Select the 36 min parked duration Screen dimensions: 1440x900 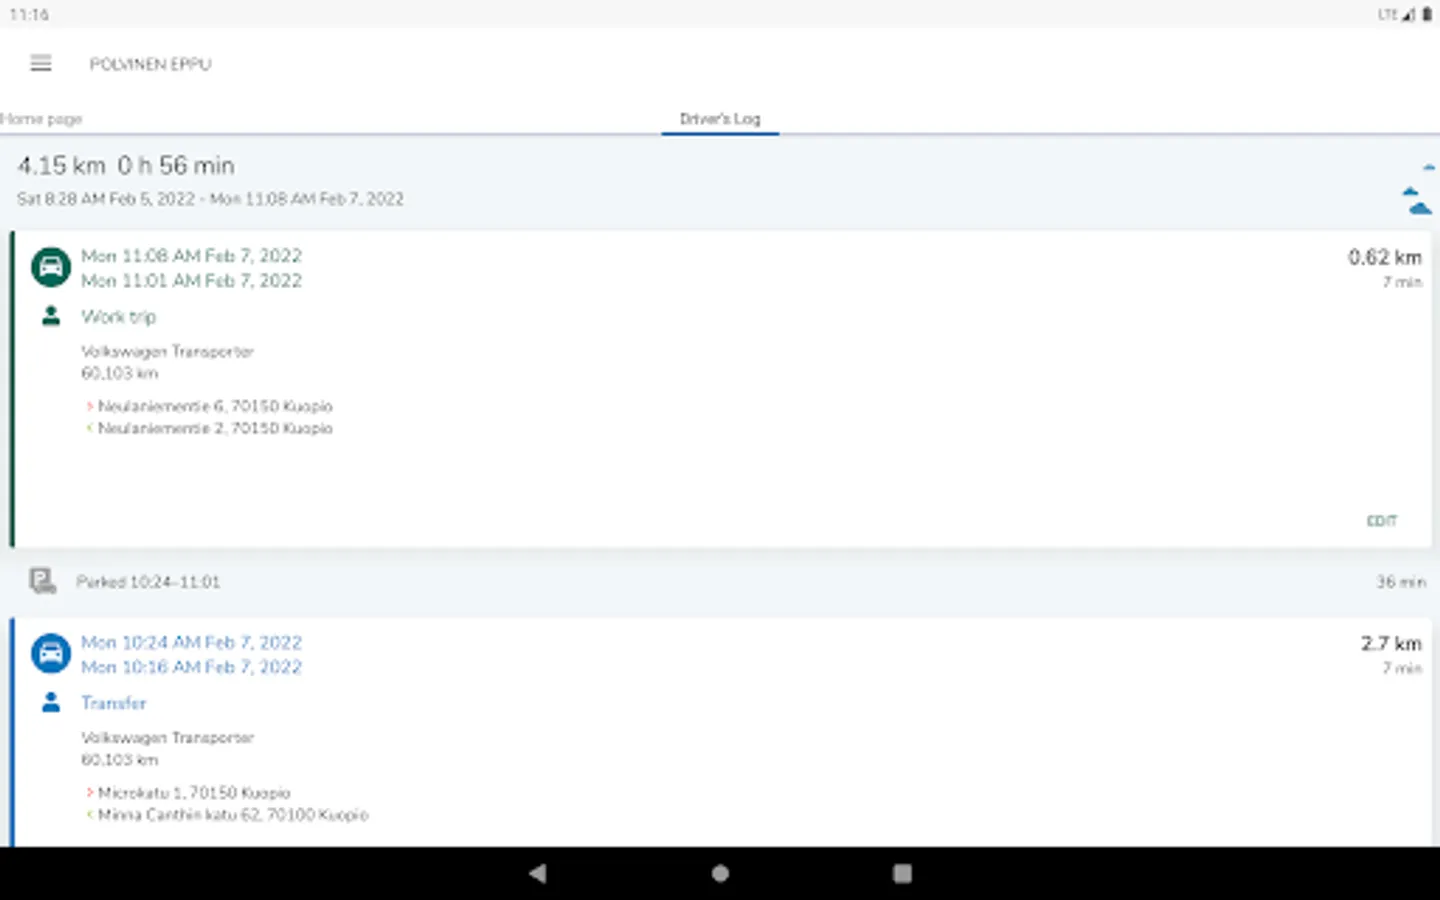(x=1400, y=582)
